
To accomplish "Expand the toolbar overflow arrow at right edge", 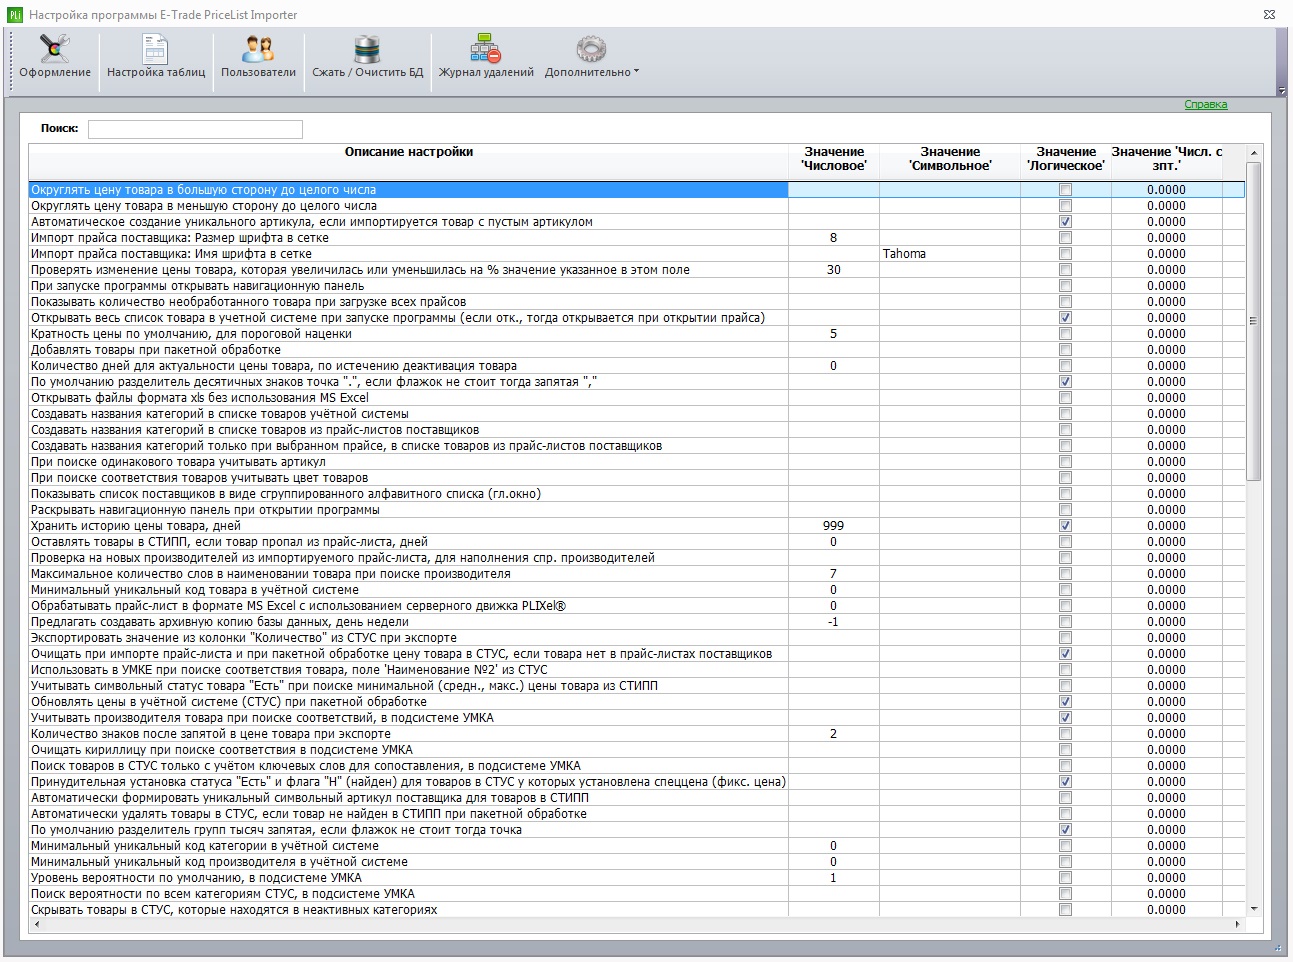I will tap(1282, 91).
